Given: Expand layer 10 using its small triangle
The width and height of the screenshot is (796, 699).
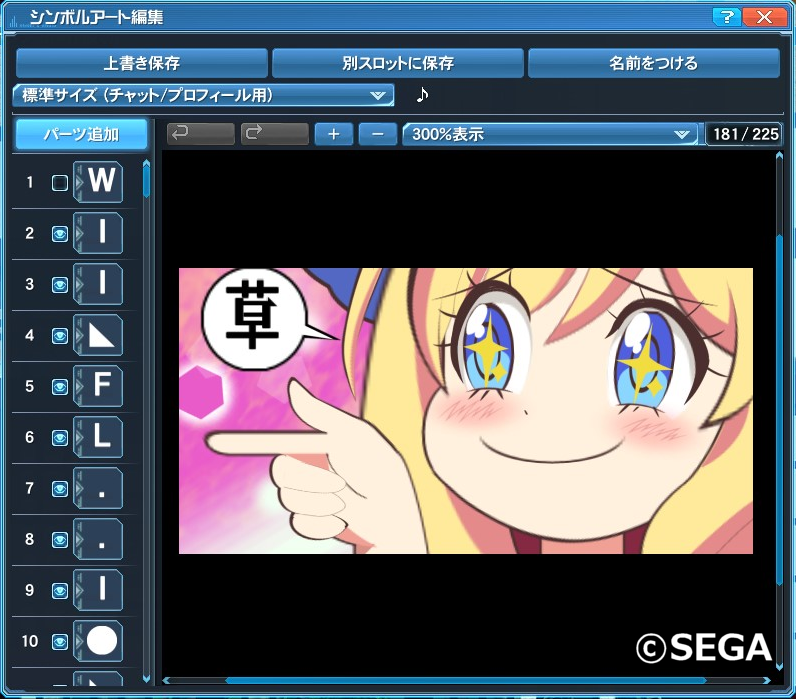Looking at the screenshot, I should 79,642.
